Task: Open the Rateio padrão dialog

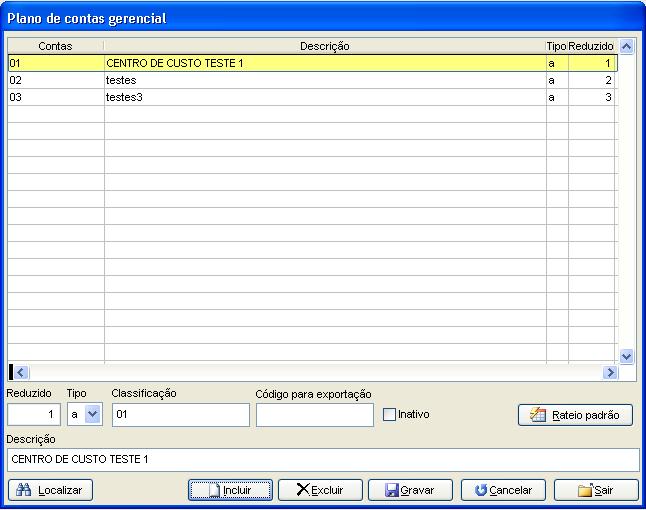Action: (575, 415)
